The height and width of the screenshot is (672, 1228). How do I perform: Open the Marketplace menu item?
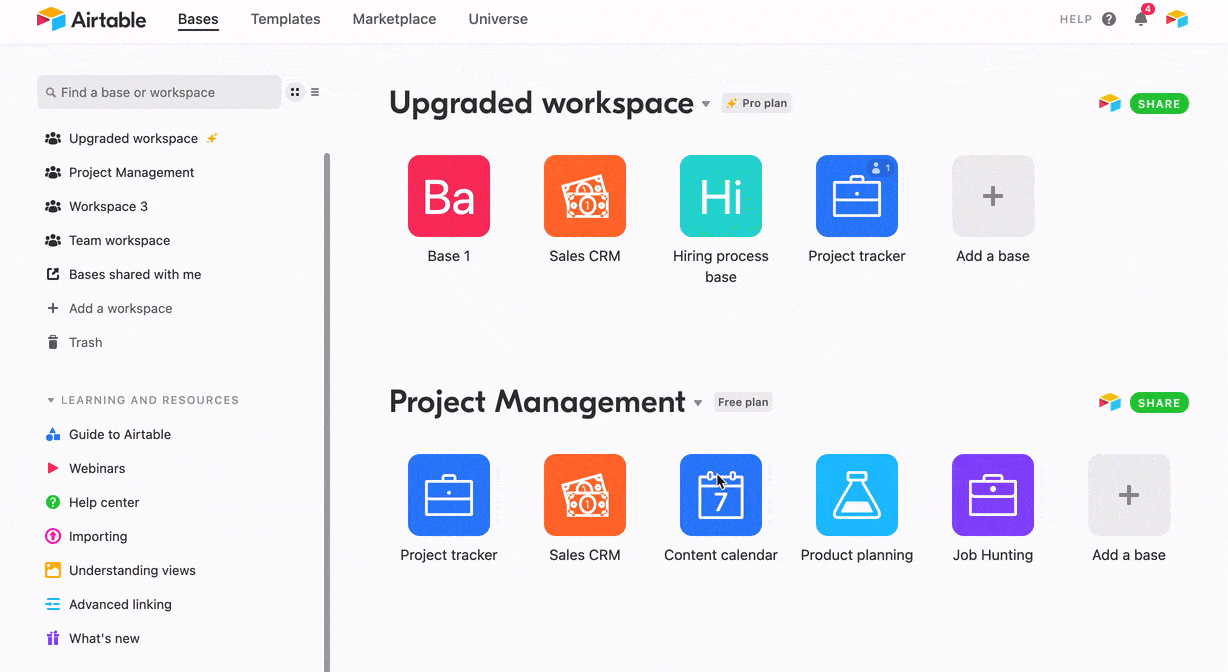(x=394, y=19)
